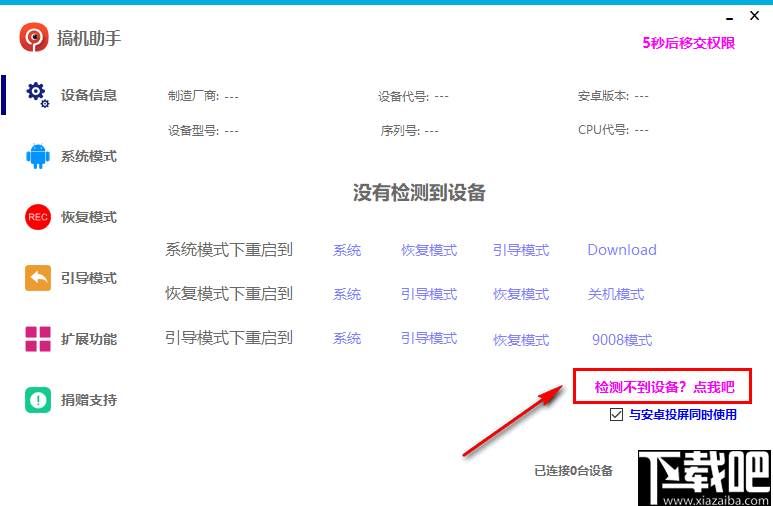Click 恢复模式 link in 引导模式下重启到 row
773x506 pixels.
pyautogui.click(x=521, y=340)
